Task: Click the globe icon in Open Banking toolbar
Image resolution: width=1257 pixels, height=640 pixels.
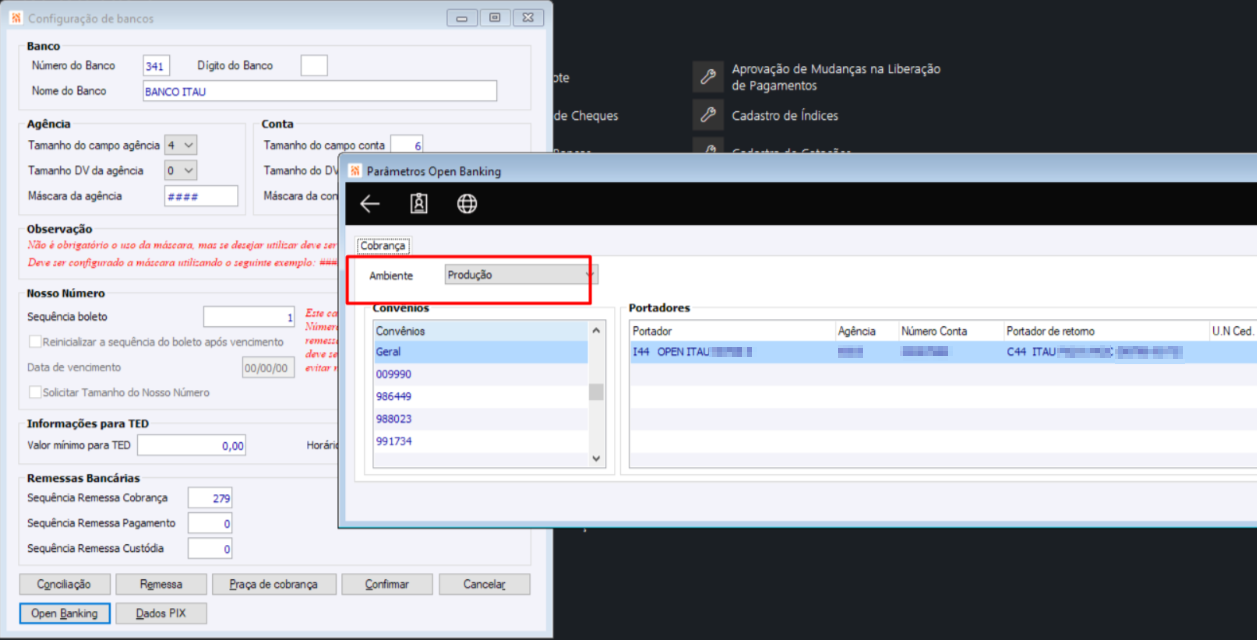Action: point(467,204)
